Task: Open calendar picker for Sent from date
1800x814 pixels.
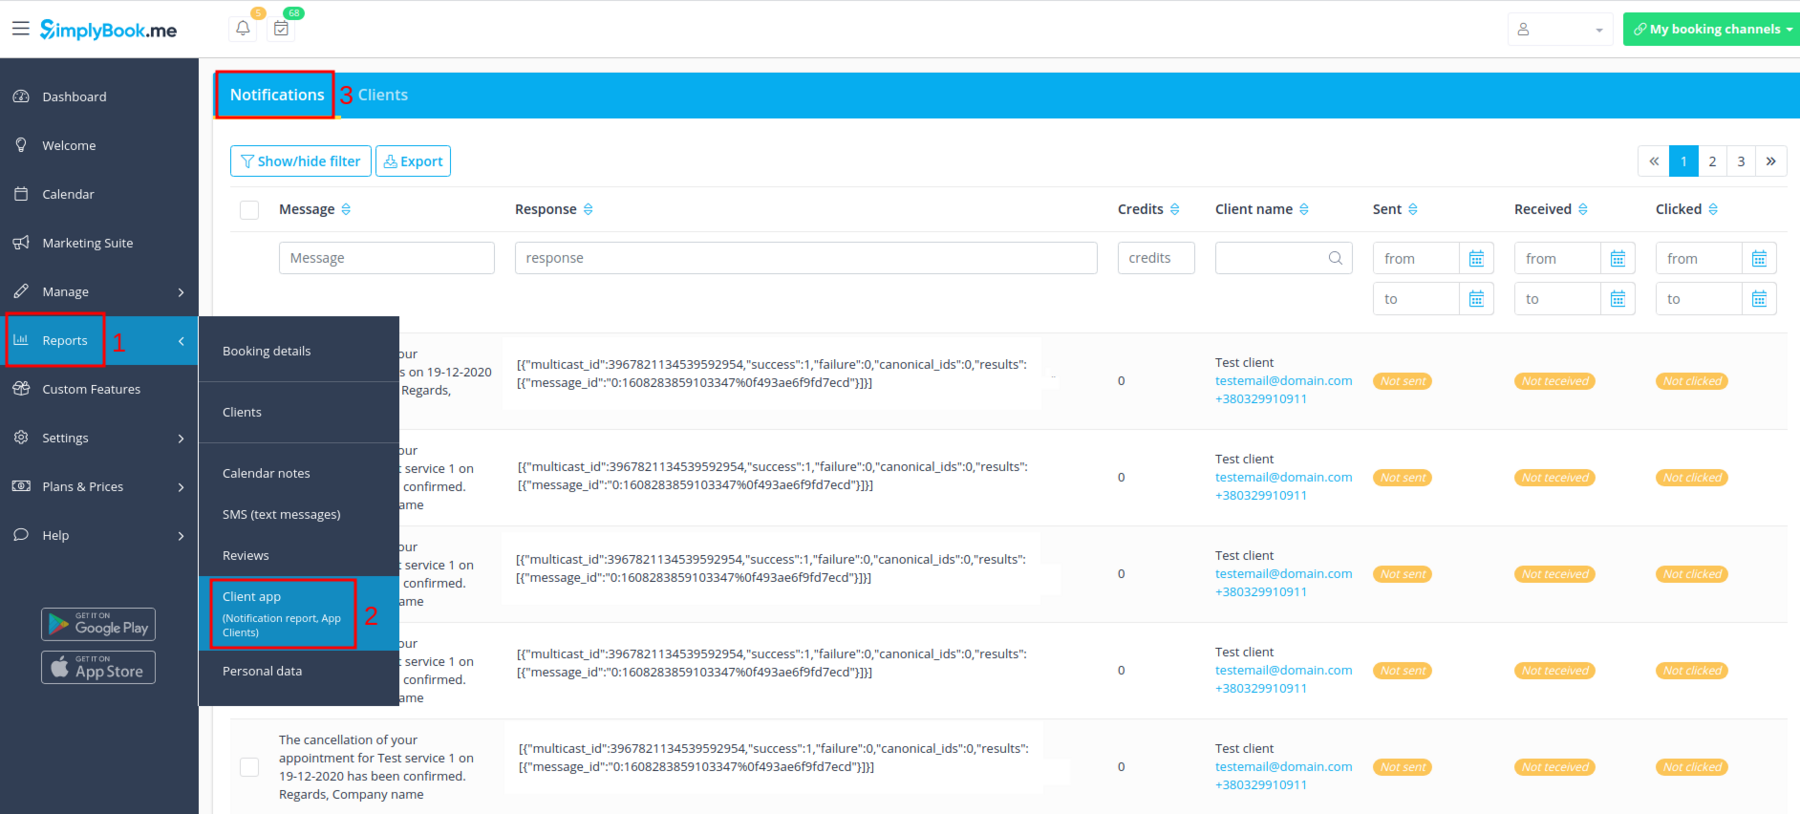Action: (x=1476, y=259)
